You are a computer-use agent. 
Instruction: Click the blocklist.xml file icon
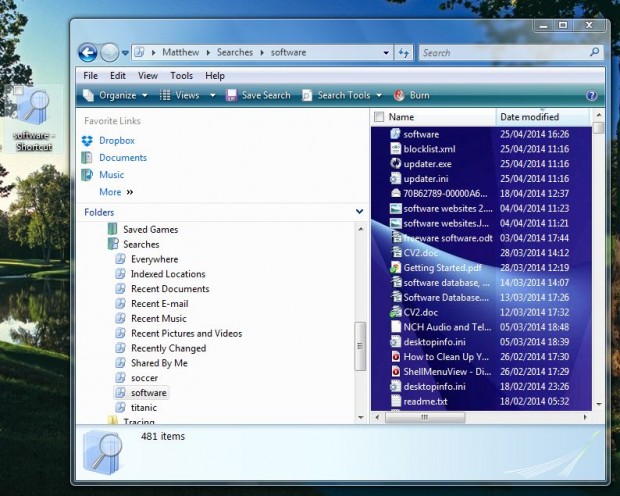[x=395, y=149]
